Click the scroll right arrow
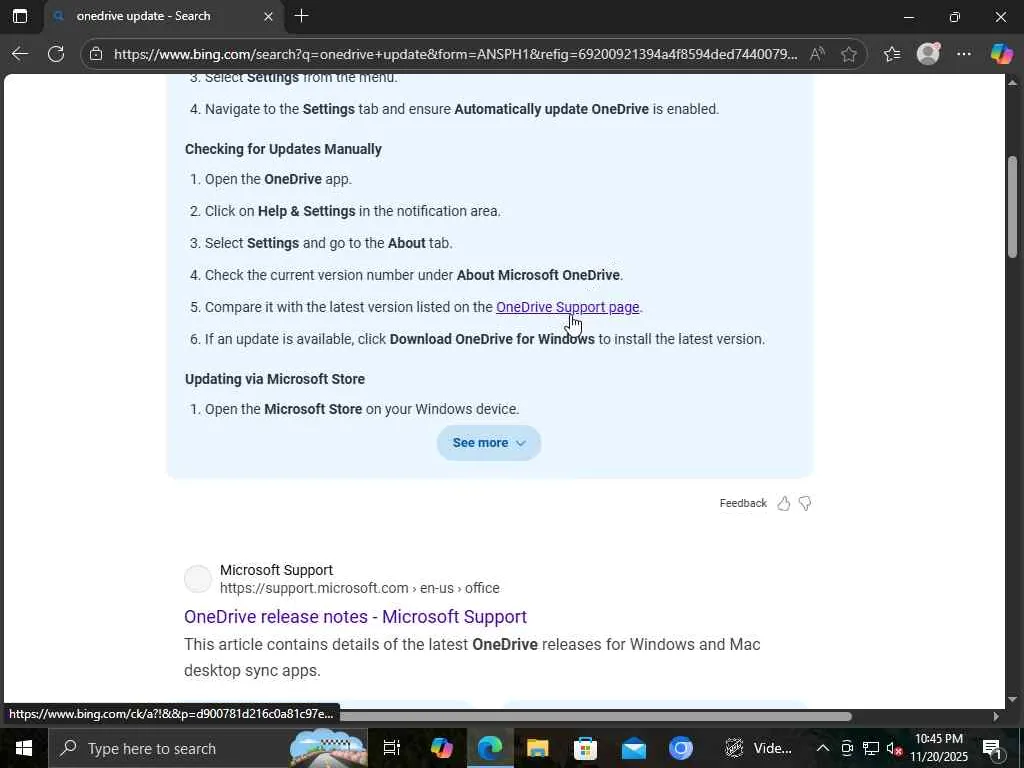Image resolution: width=1024 pixels, height=768 pixels. [x=996, y=716]
